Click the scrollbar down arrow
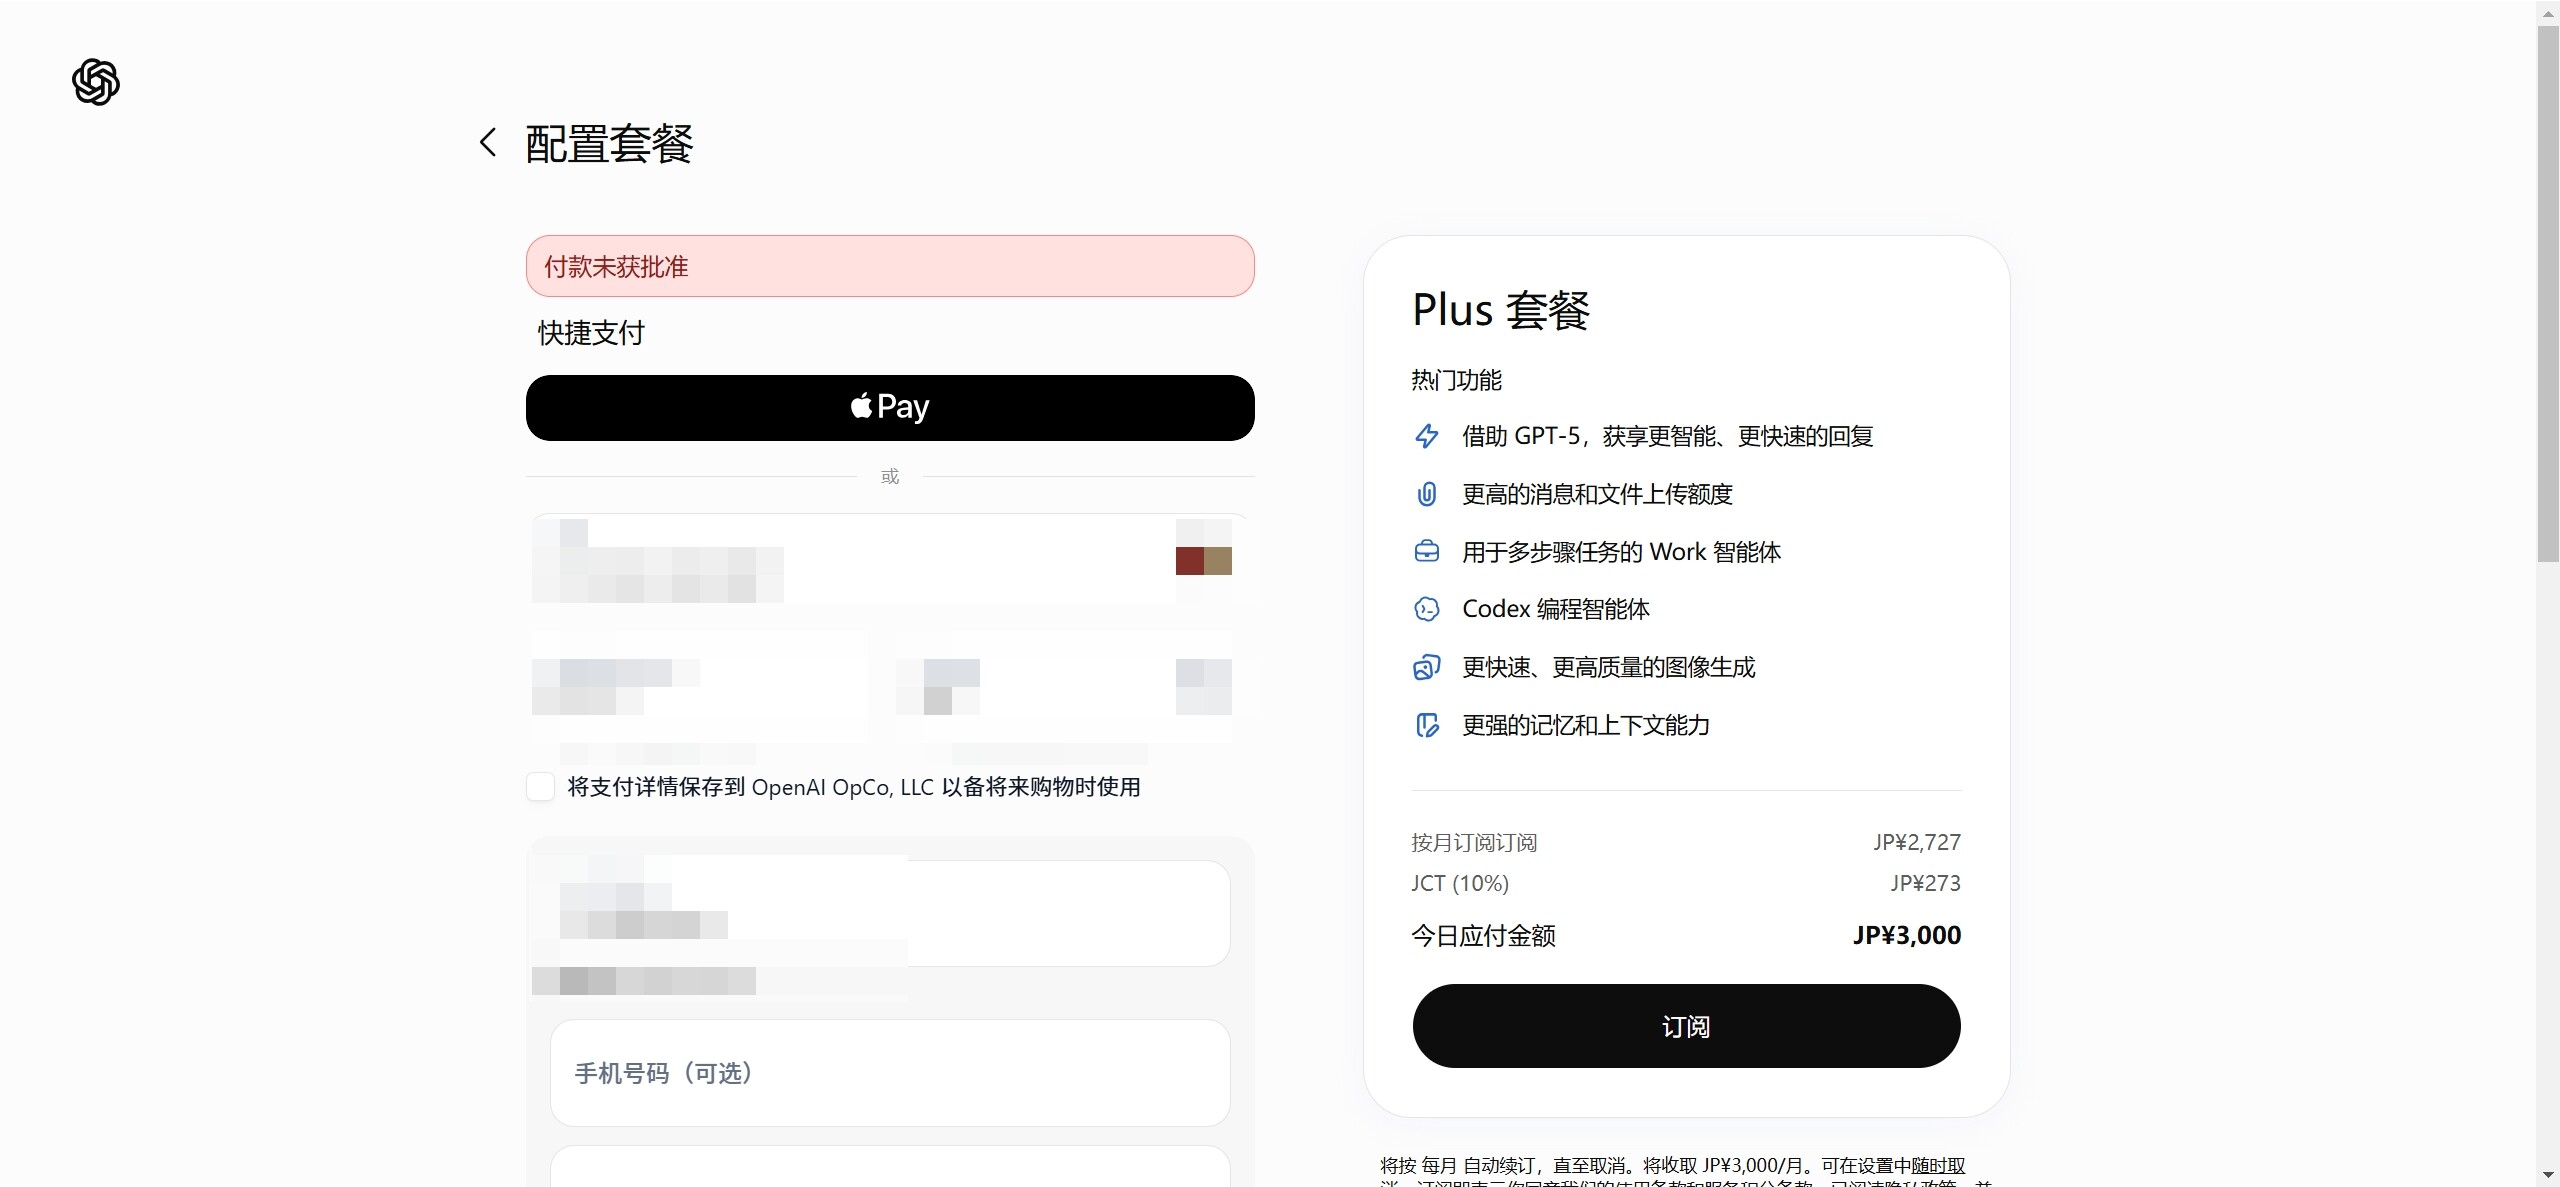 pyautogui.click(x=2548, y=1175)
